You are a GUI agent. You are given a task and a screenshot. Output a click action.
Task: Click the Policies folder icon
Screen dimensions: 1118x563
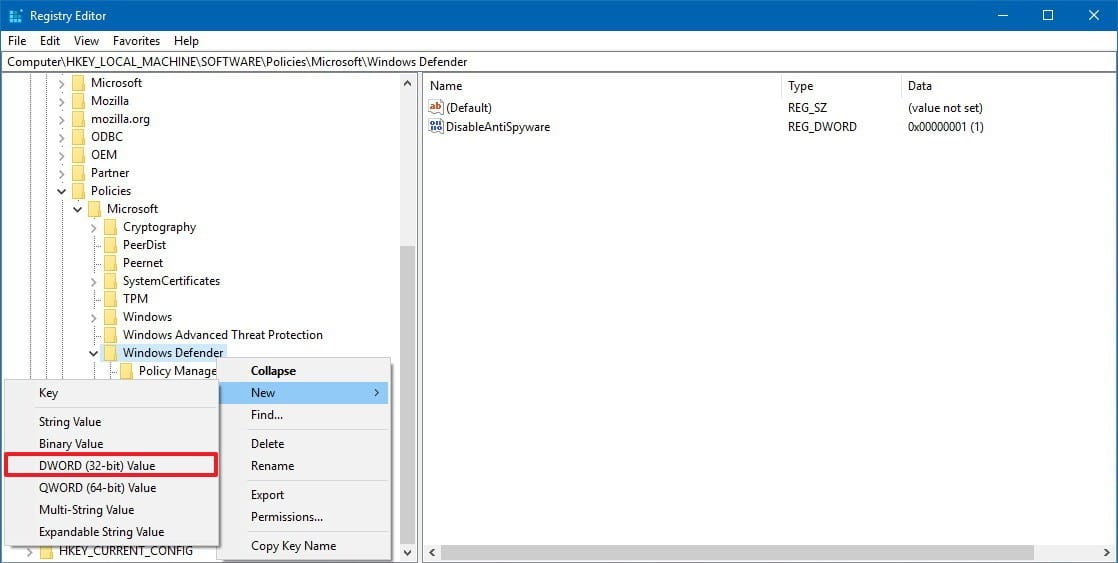pos(78,191)
